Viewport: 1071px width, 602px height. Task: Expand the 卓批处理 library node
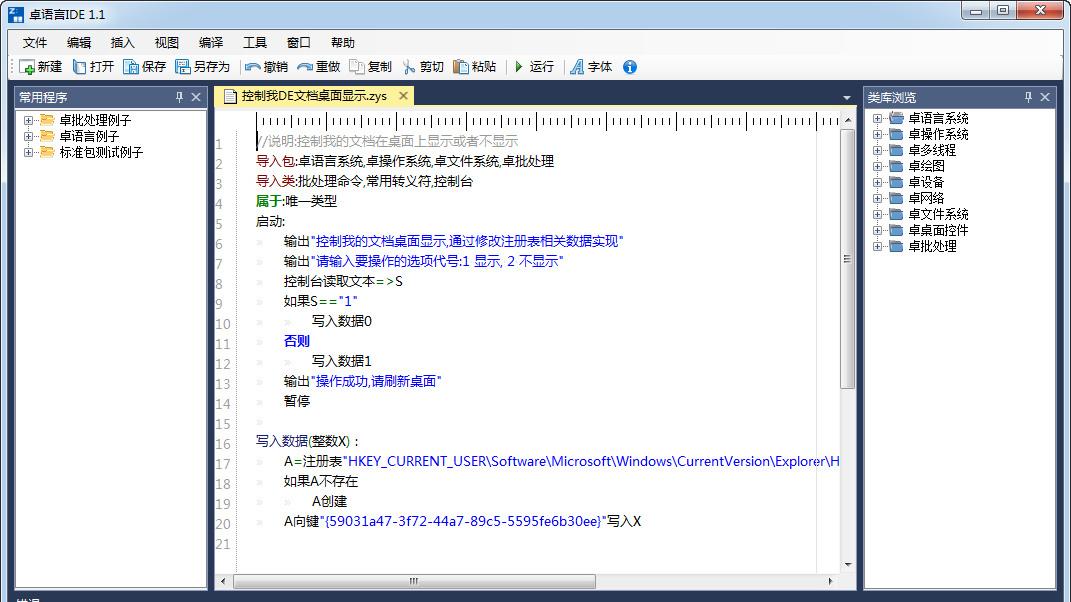pyautogui.click(x=877, y=247)
